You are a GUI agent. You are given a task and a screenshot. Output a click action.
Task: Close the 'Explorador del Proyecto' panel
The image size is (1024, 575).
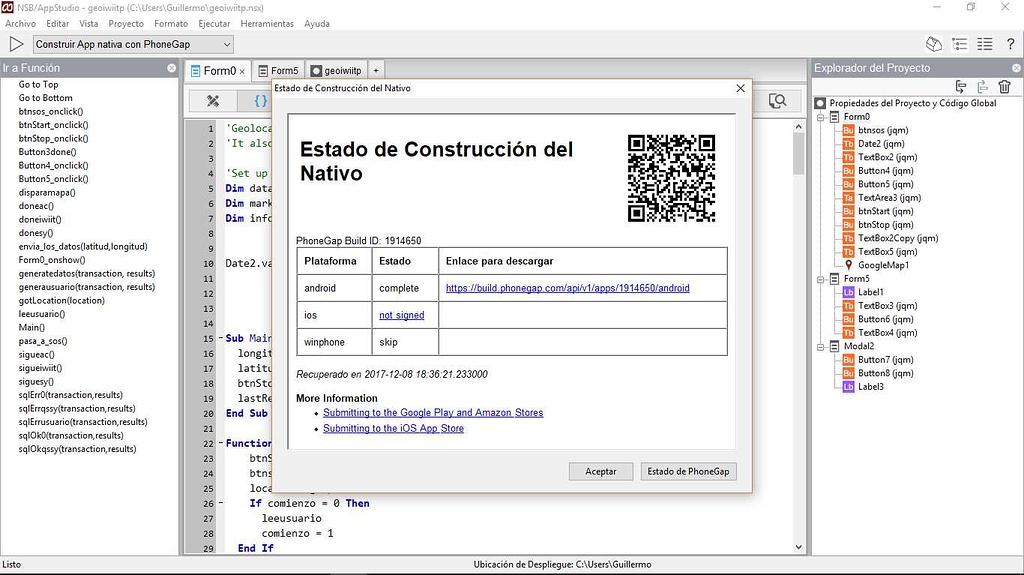point(1016,68)
